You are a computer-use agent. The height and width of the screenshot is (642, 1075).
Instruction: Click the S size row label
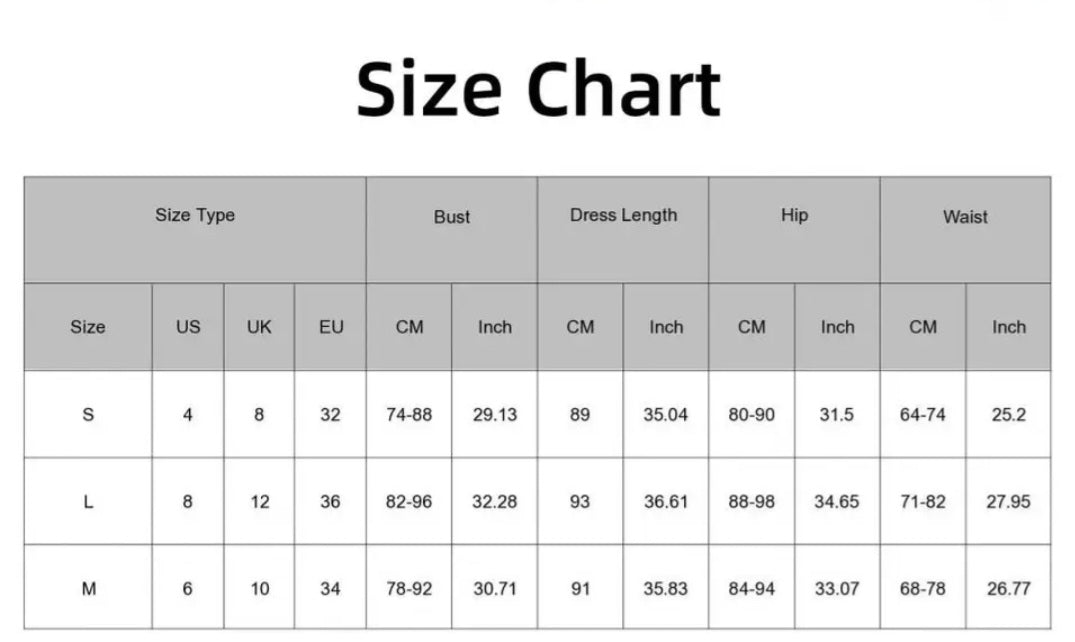(88, 414)
